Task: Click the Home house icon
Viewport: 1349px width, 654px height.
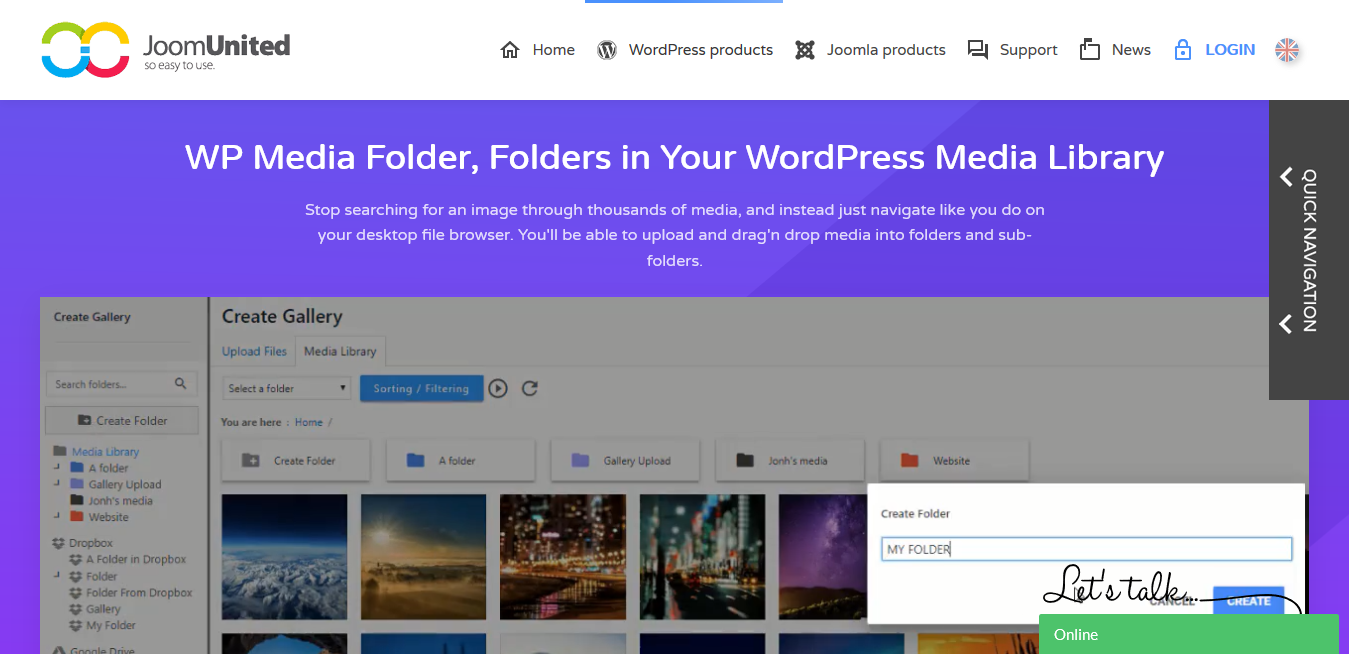Action: (x=510, y=50)
